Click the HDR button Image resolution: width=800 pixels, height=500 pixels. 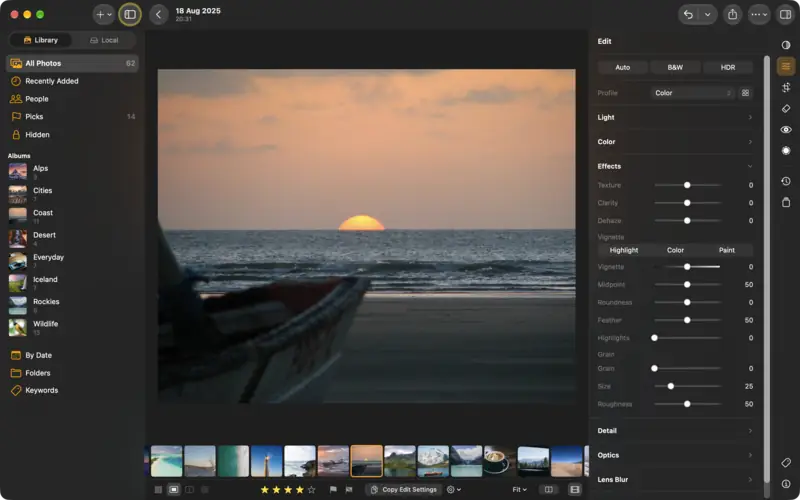tap(728, 67)
